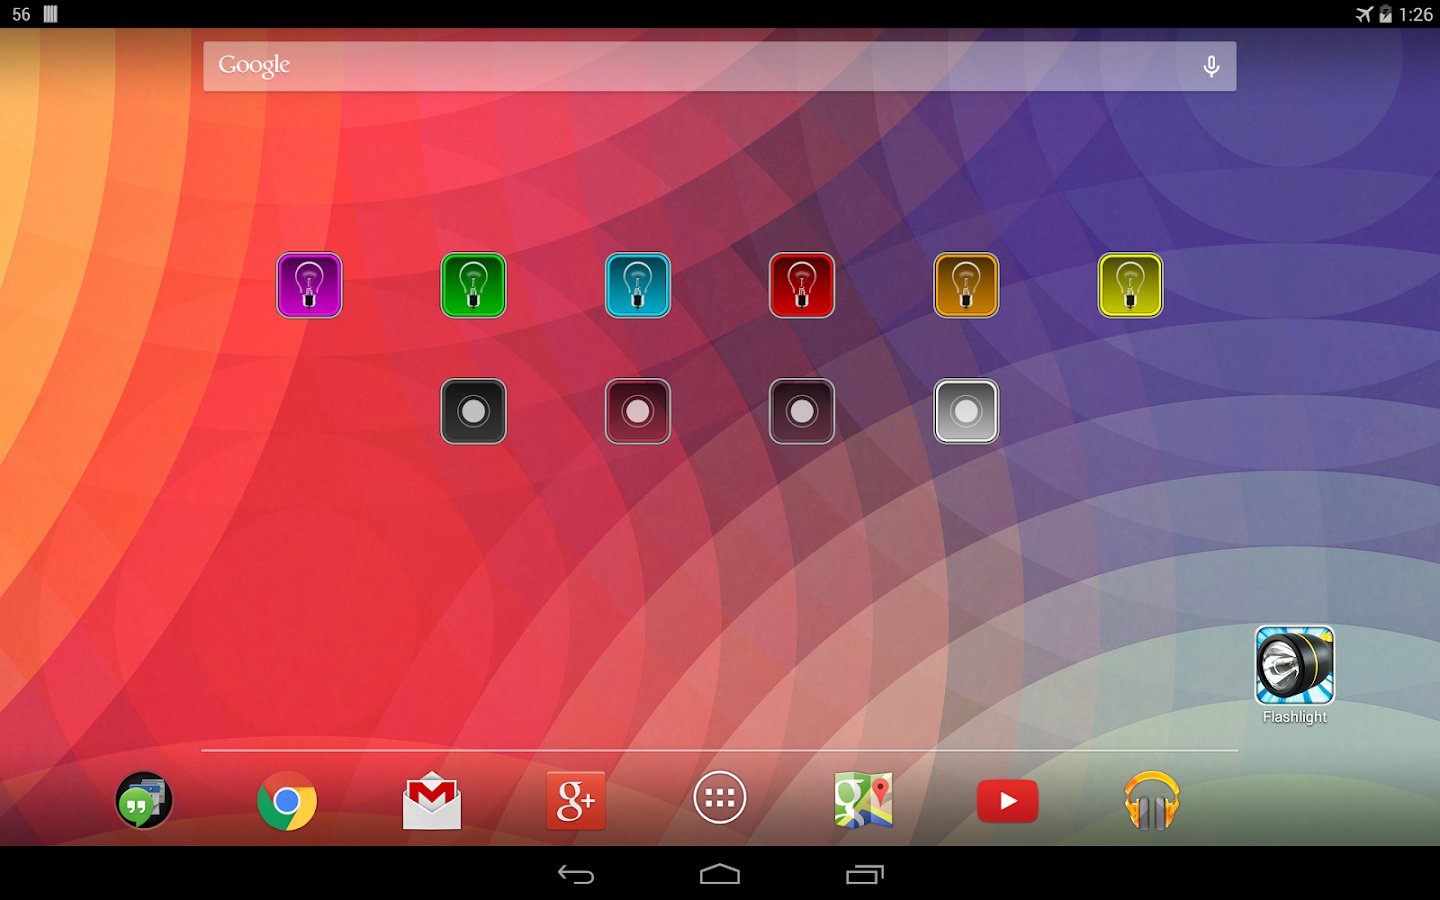Toggle the solid black round-button widget
1440x900 pixels.
(473, 411)
